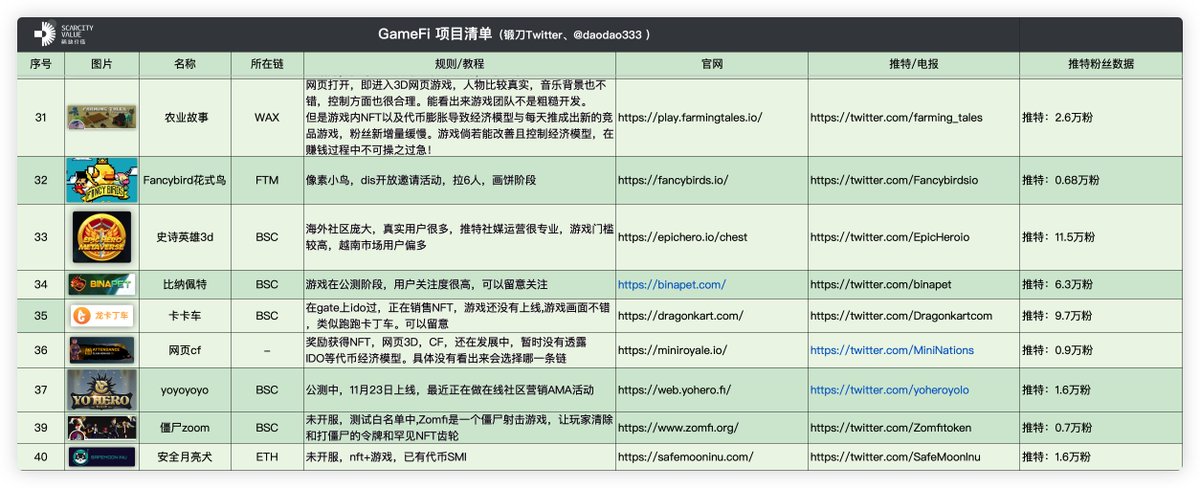Open the web.yohero.fi website URL

(x=675, y=390)
